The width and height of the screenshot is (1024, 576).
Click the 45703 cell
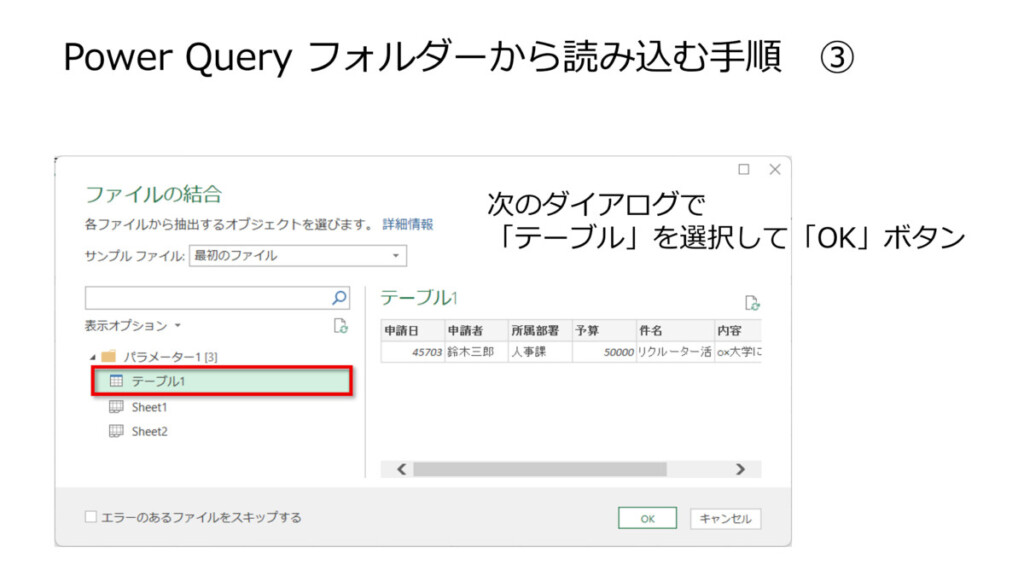click(412, 352)
